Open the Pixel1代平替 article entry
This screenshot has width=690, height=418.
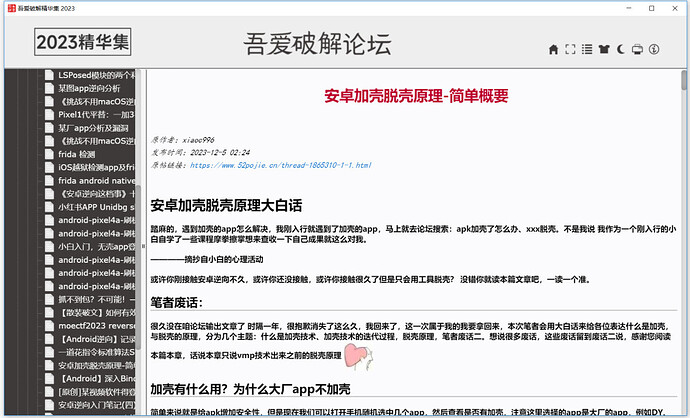tap(97, 114)
